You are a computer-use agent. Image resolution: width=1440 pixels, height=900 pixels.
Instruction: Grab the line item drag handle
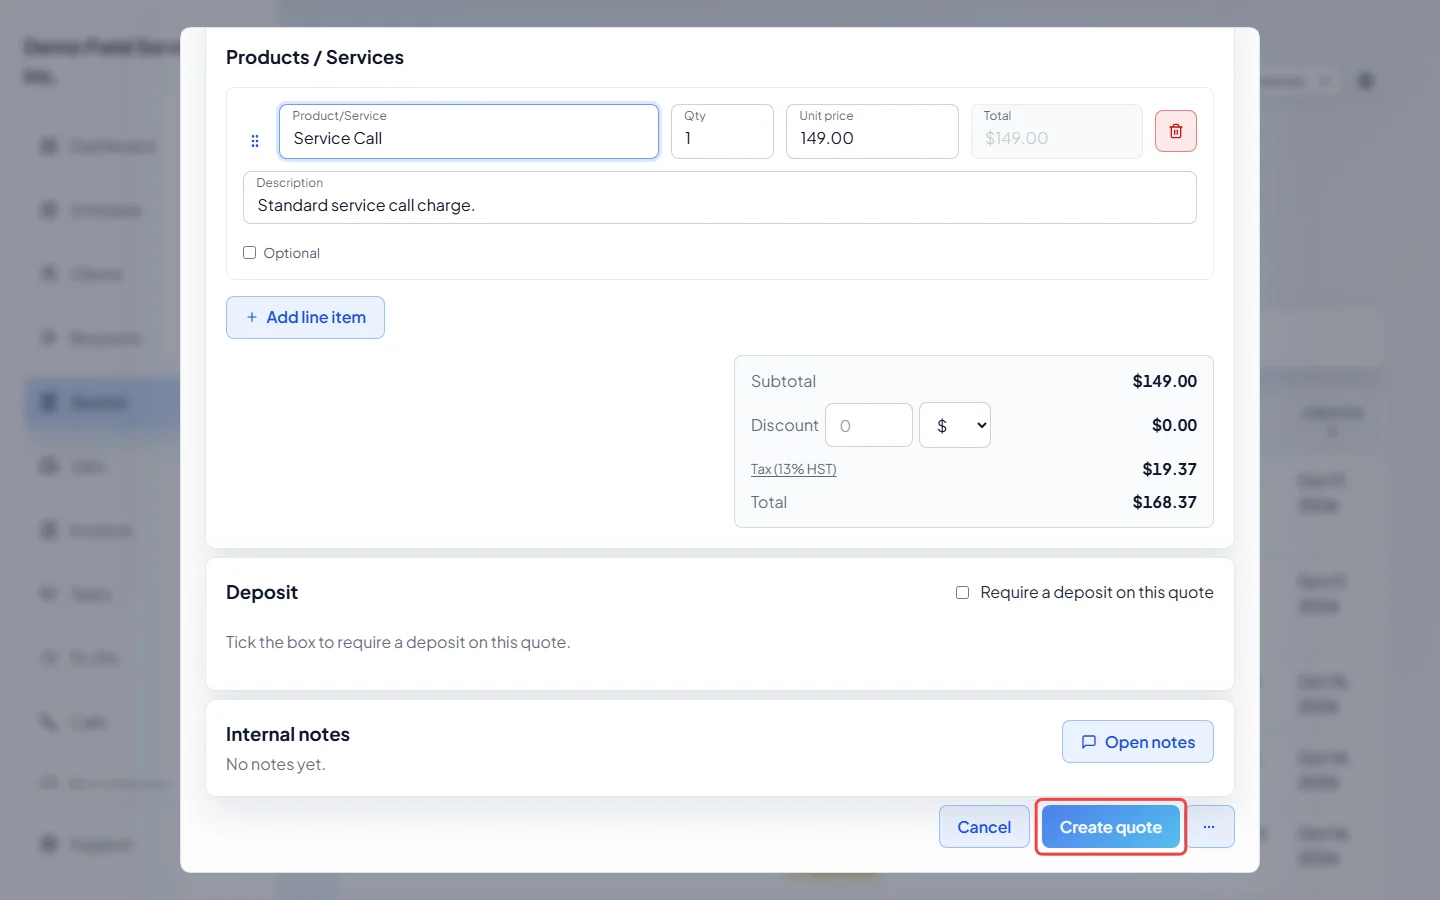click(255, 141)
